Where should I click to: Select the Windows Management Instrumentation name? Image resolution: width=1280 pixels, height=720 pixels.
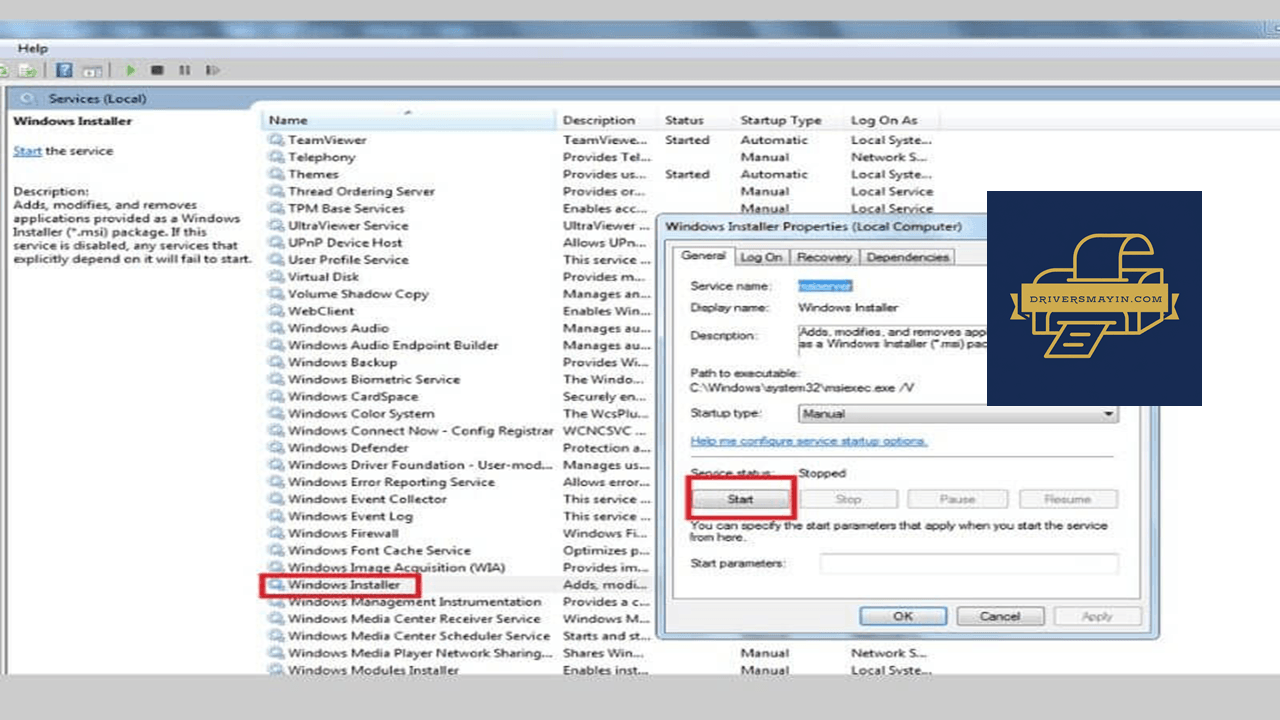(414, 602)
